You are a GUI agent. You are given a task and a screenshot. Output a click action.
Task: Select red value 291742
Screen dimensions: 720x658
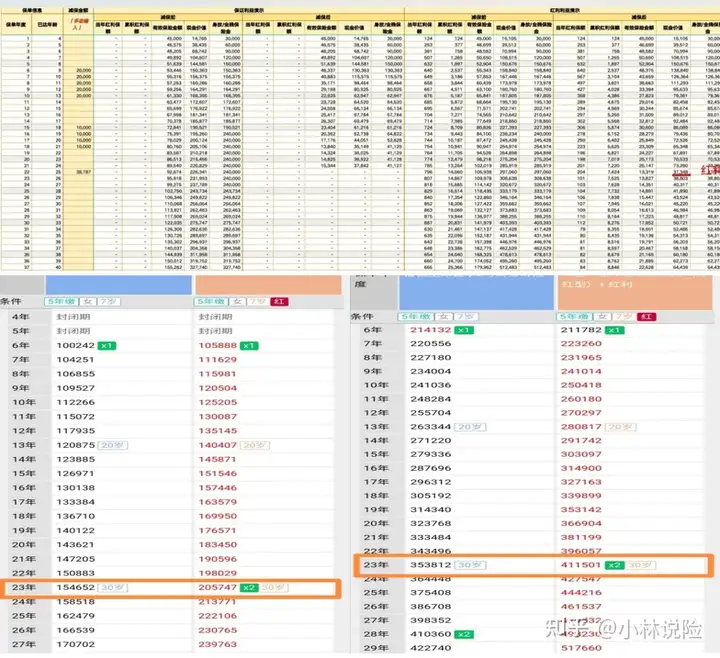[581, 441]
